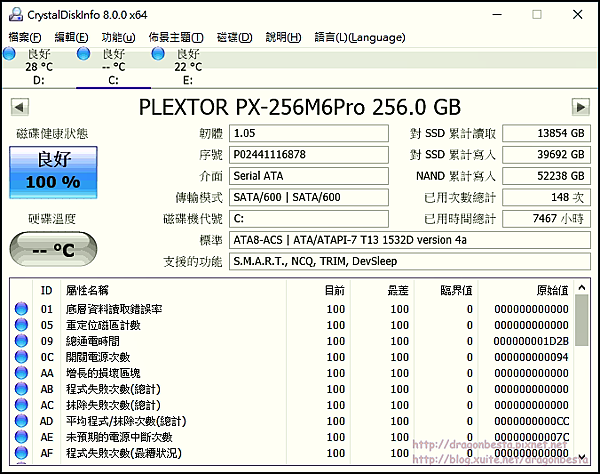Click the 屬性名稱 column header
The image size is (600, 474).
coord(173,290)
